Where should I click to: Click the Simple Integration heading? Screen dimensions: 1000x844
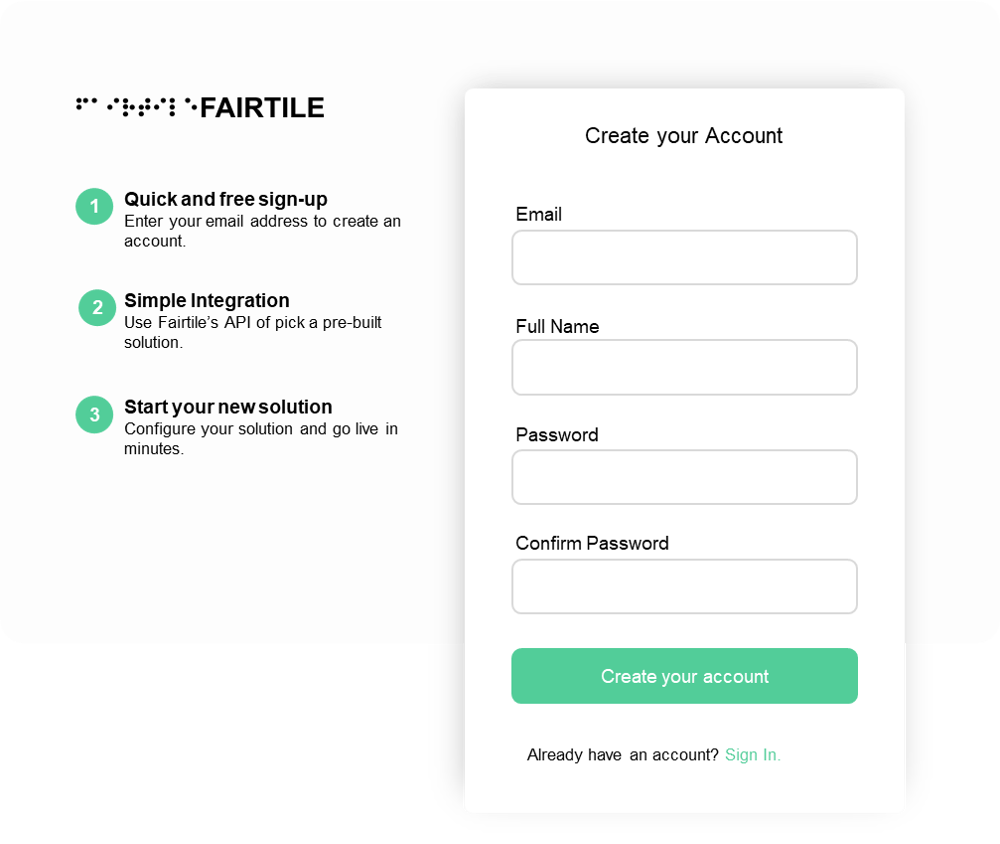(207, 300)
